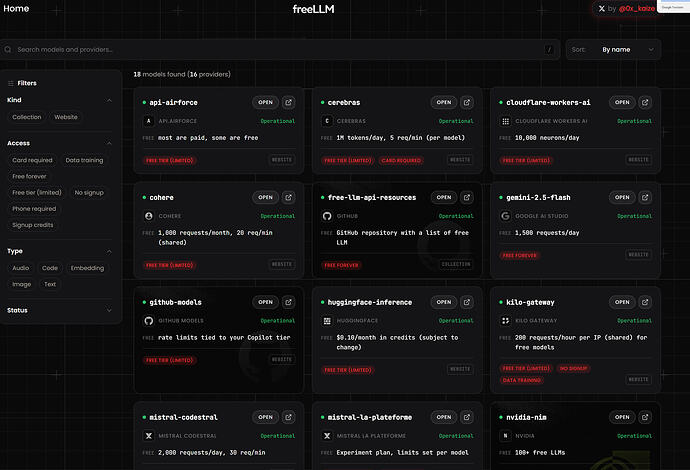
Task: Toggle the Free forever access filter
Action: [x=29, y=176]
